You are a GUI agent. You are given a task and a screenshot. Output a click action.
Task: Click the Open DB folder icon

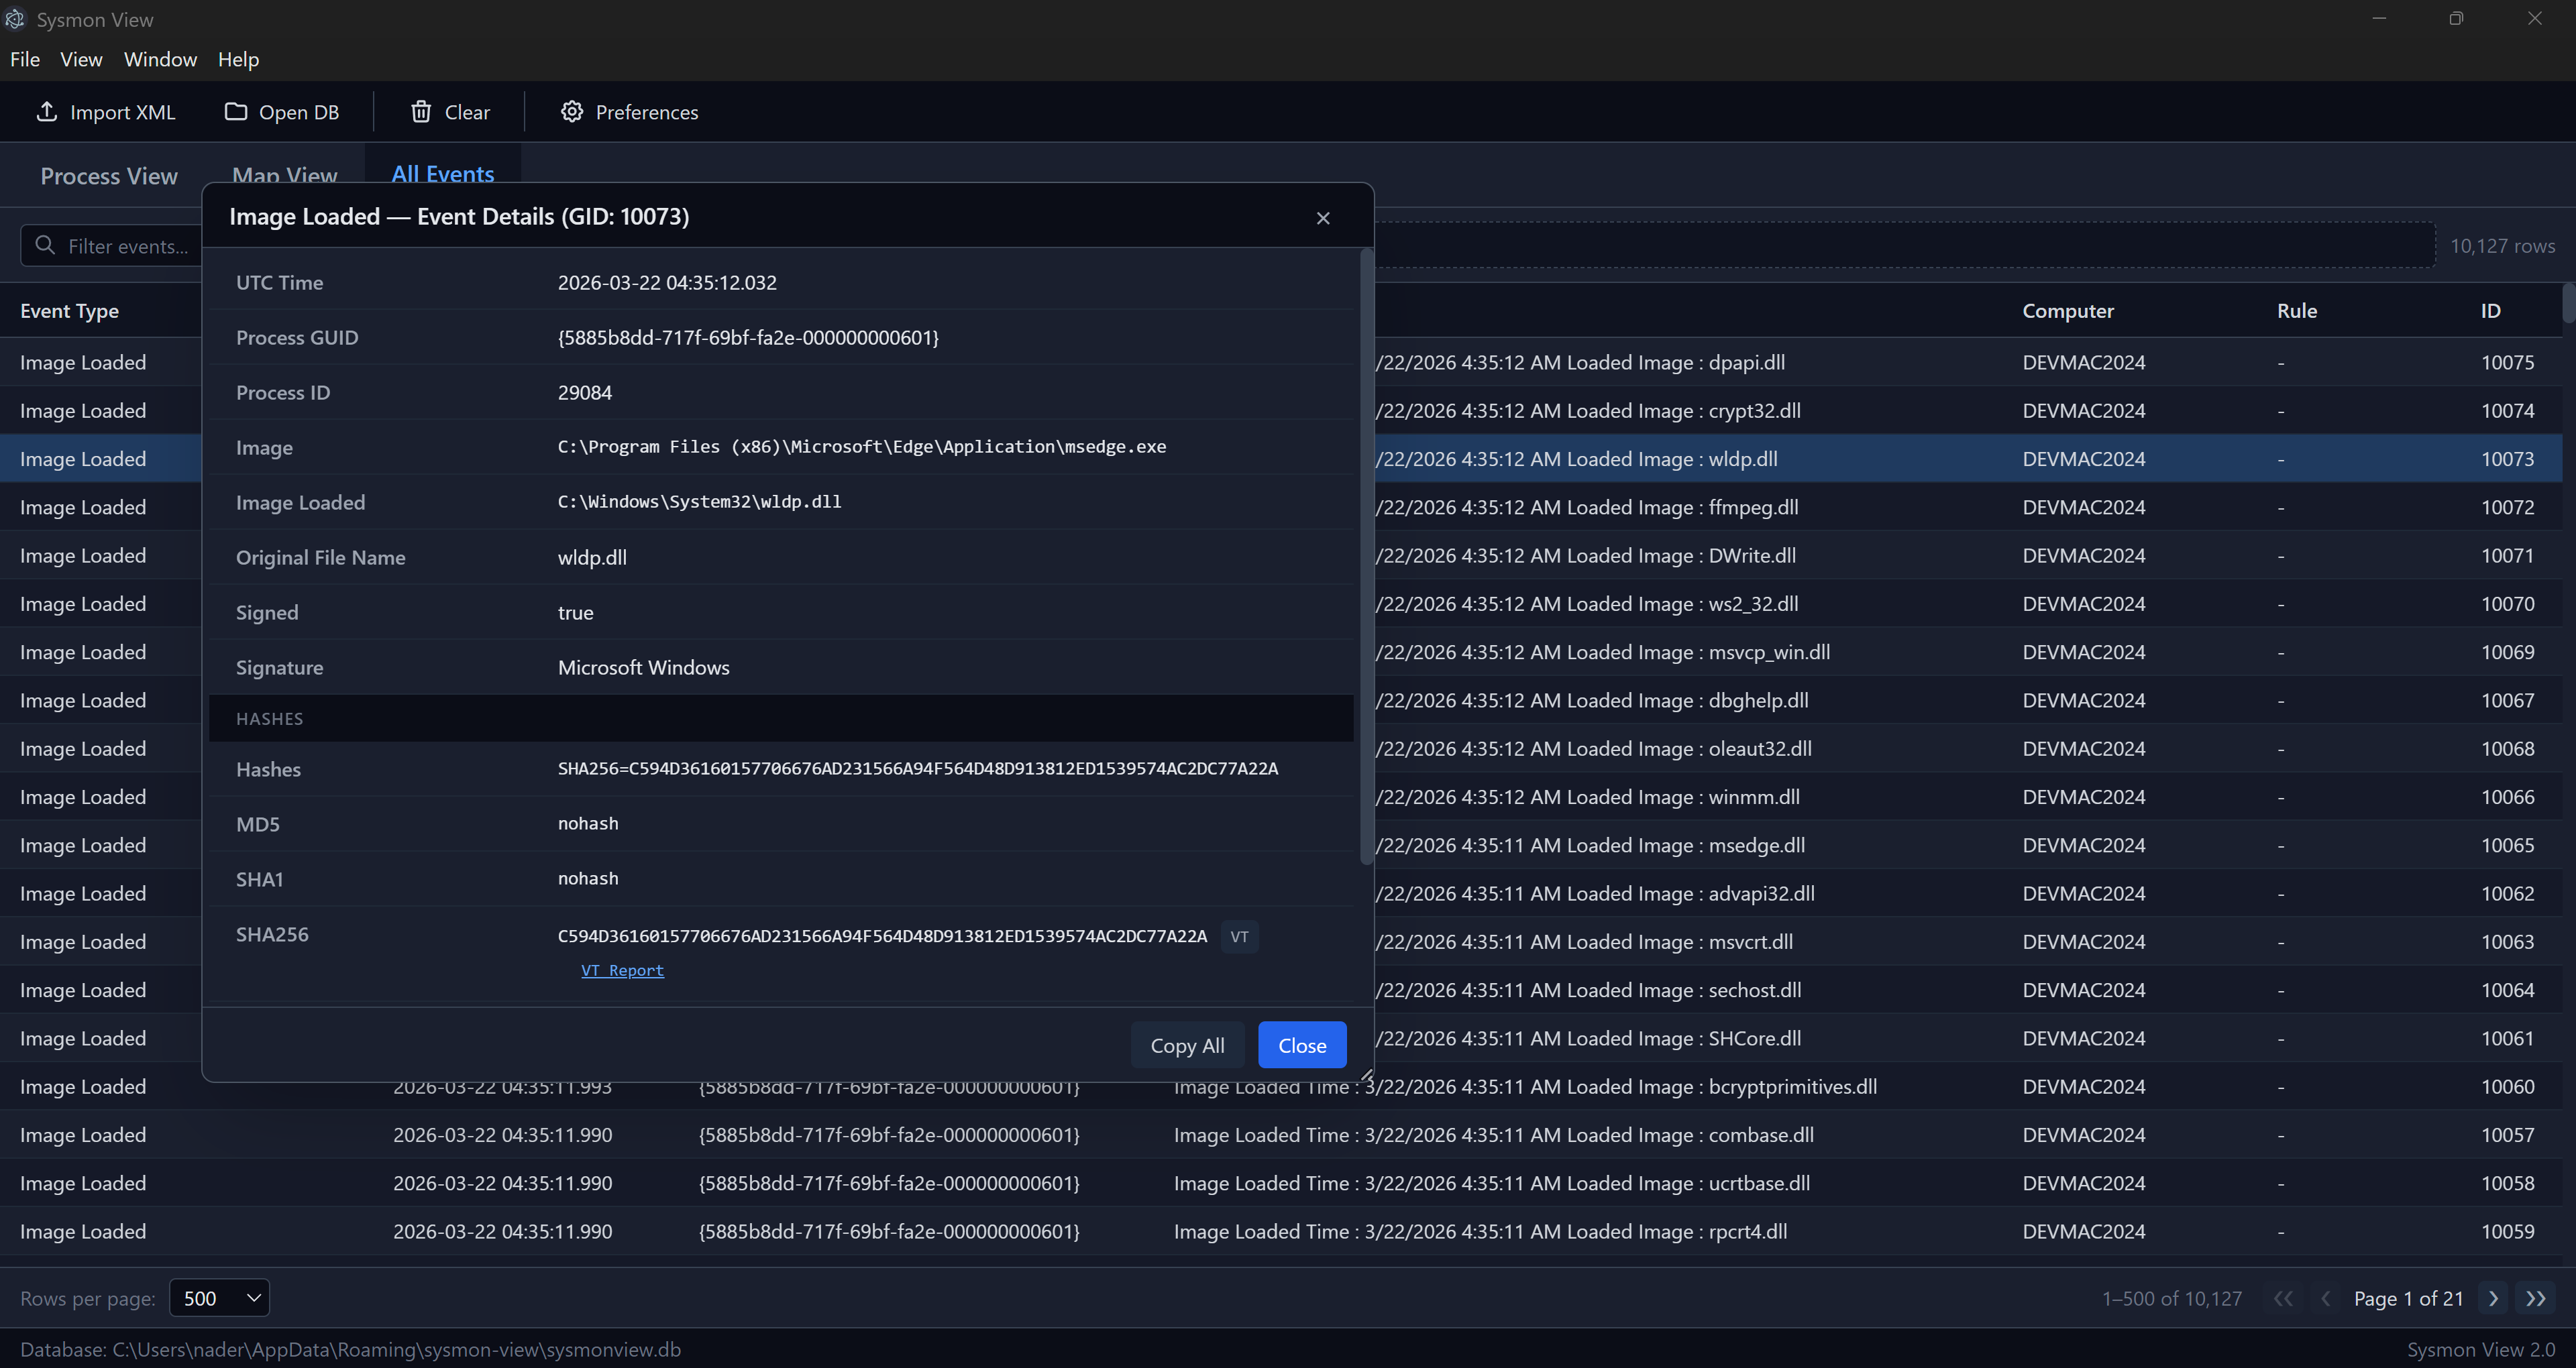pos(235,111)
